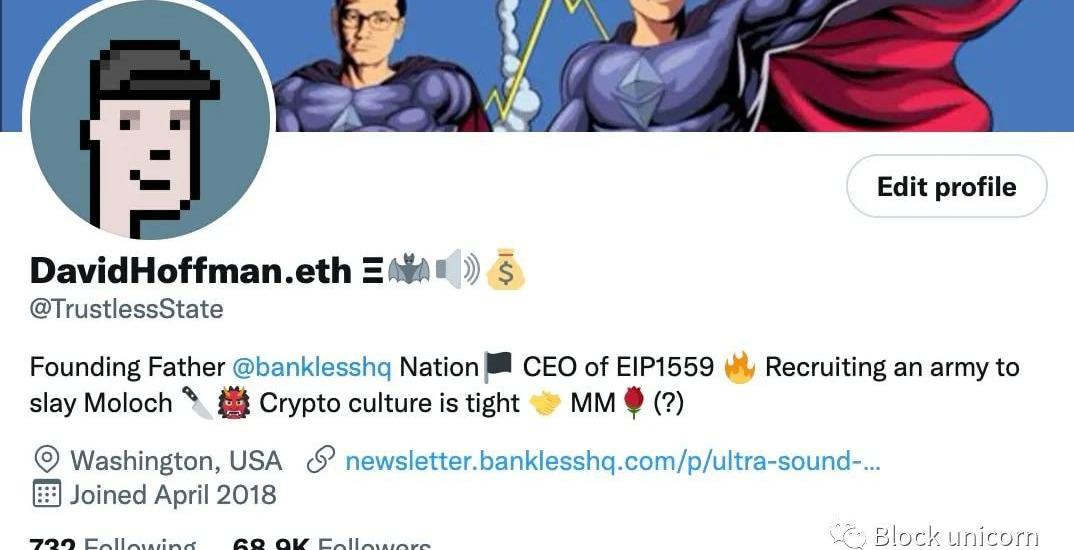Viewport: 1074px width, 550px height.
Task: Click the bat emoji in display name
Action: (x=409, y=271)
